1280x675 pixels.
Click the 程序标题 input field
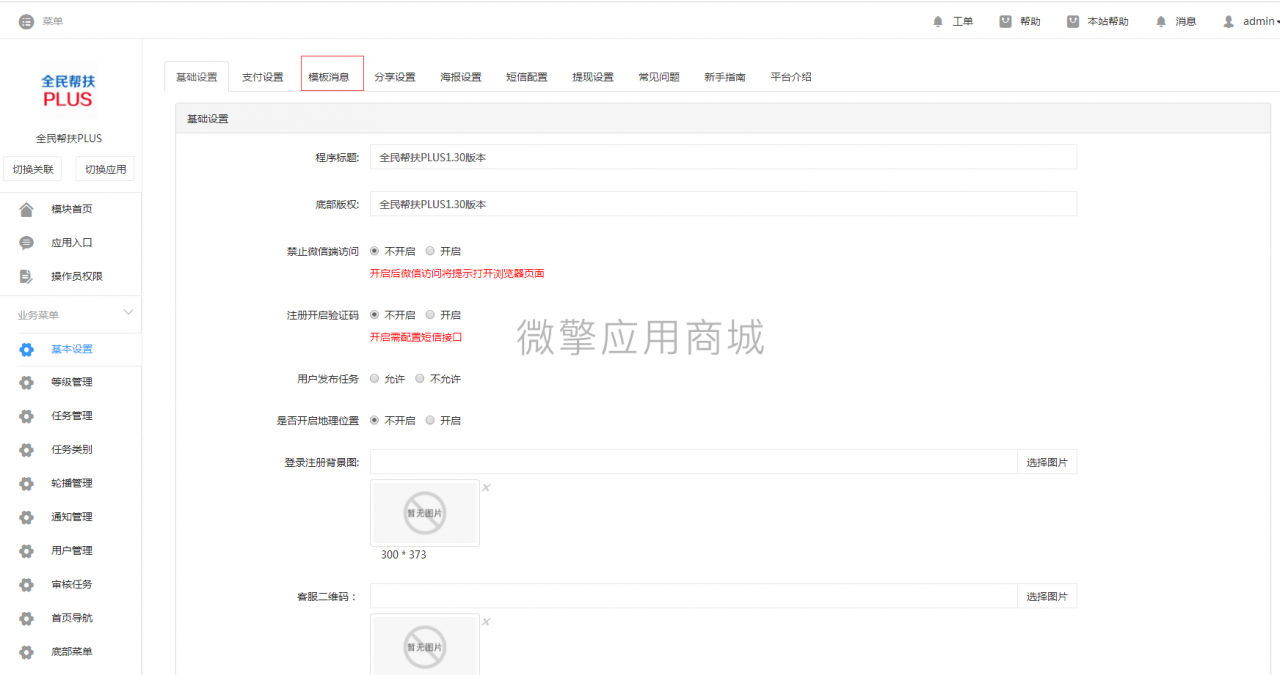(x=723, y=157)
